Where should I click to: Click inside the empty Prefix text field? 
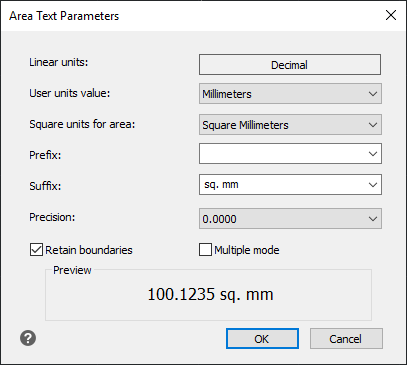pyautogui.click(x=282, y=154)
